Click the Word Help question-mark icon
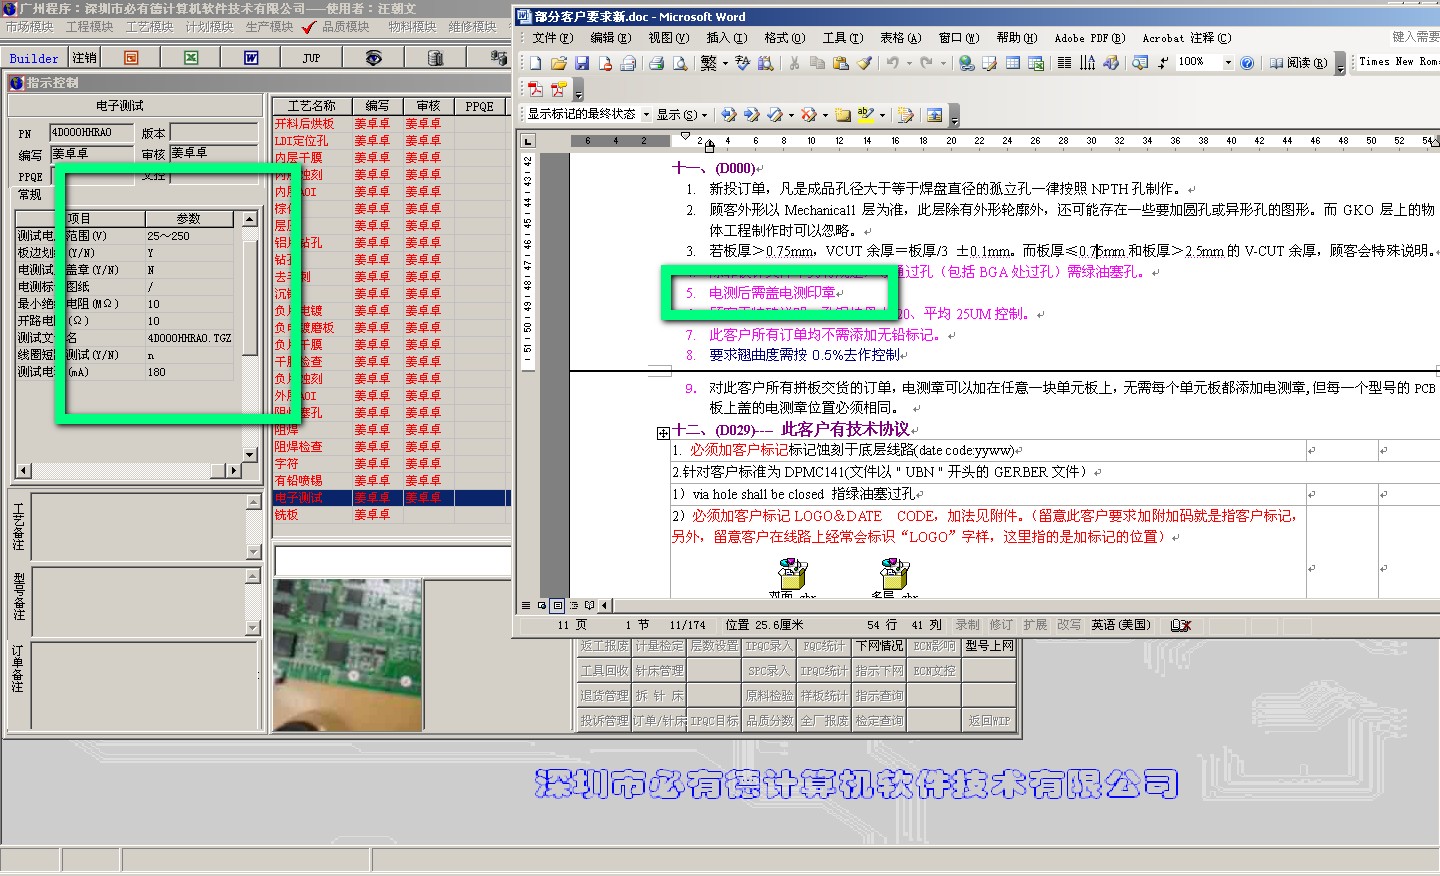Image resolution: width=1440 pixels, height=876 pixels. [x=1247, y=63]
